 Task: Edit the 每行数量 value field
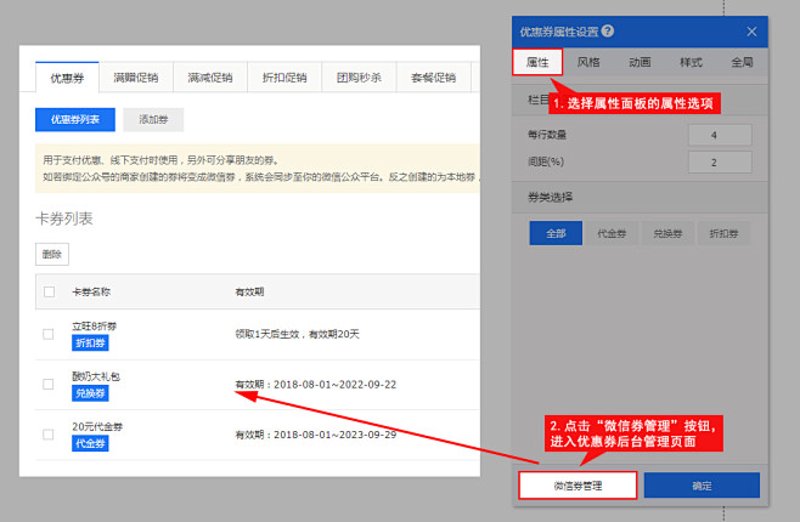point(719,135)
